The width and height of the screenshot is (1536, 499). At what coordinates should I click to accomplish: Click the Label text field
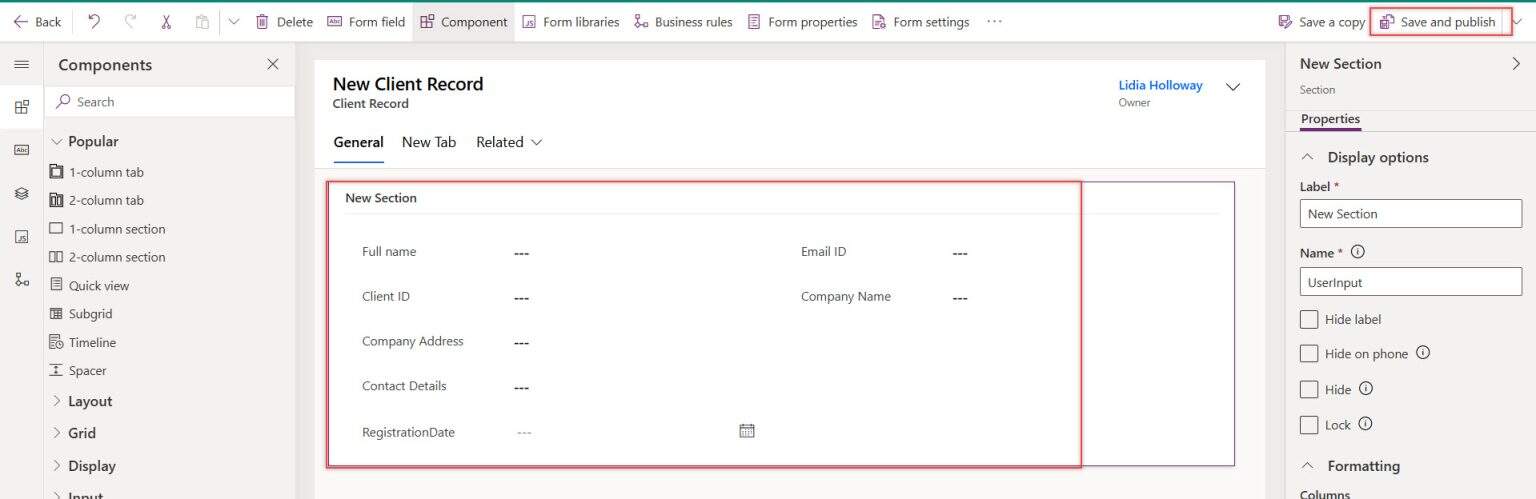(x=1410, y=214)
